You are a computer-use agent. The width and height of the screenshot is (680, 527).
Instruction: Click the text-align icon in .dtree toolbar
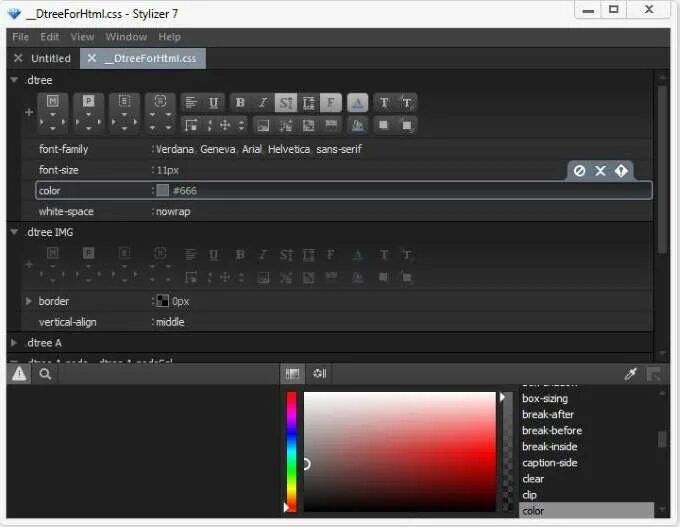tap(191, 103)
